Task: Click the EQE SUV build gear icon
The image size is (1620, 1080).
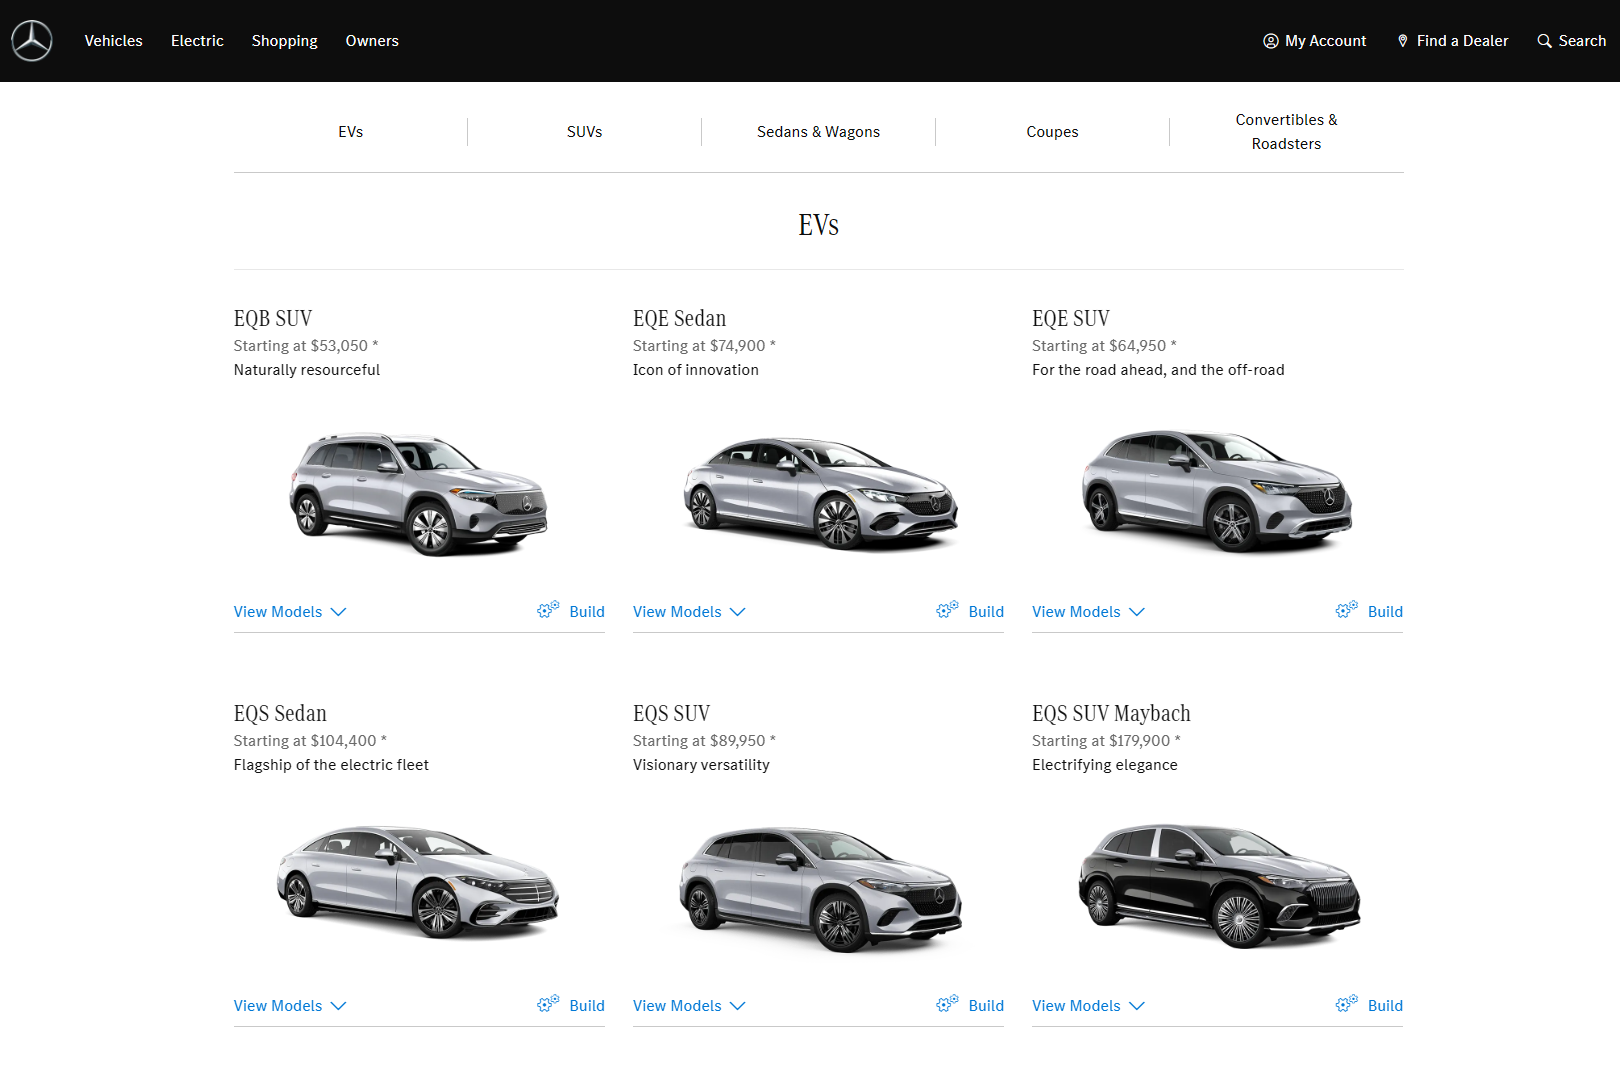Action: [1346, 609]
